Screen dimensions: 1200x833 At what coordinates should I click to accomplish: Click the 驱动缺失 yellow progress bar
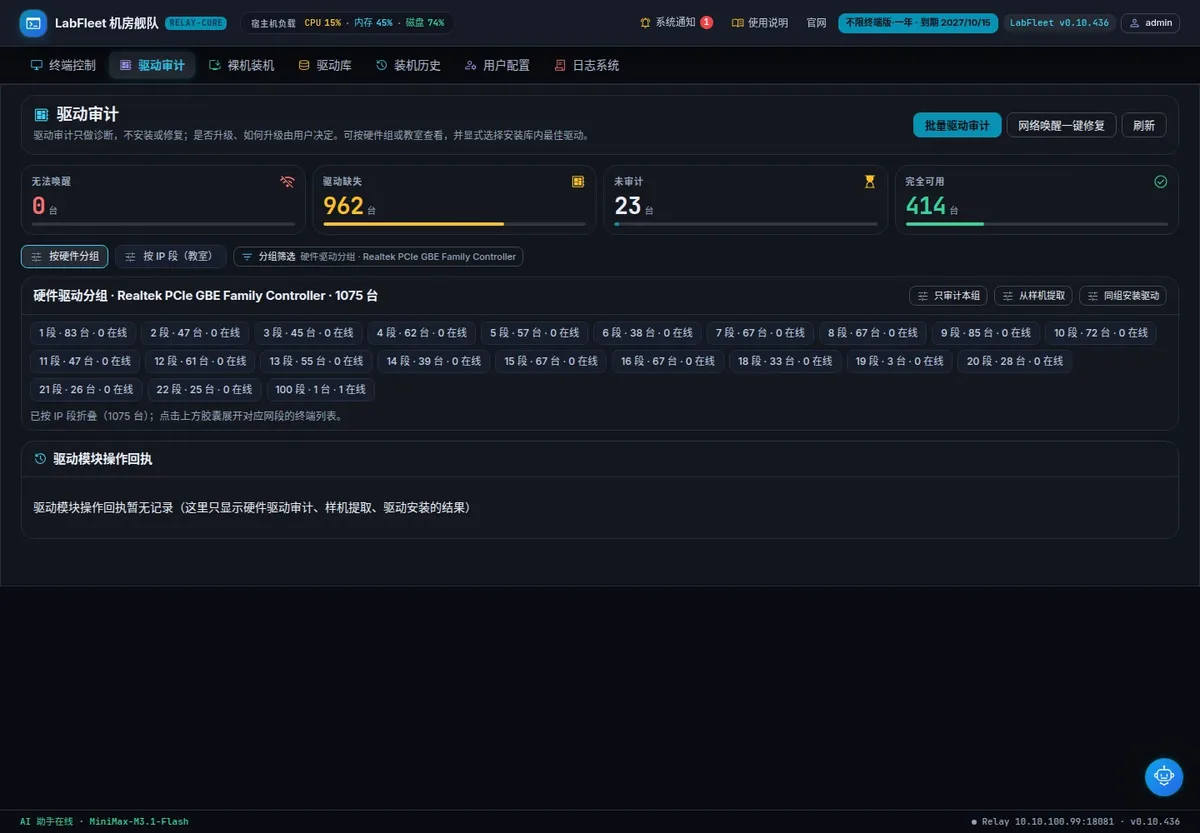coord(413,224)
